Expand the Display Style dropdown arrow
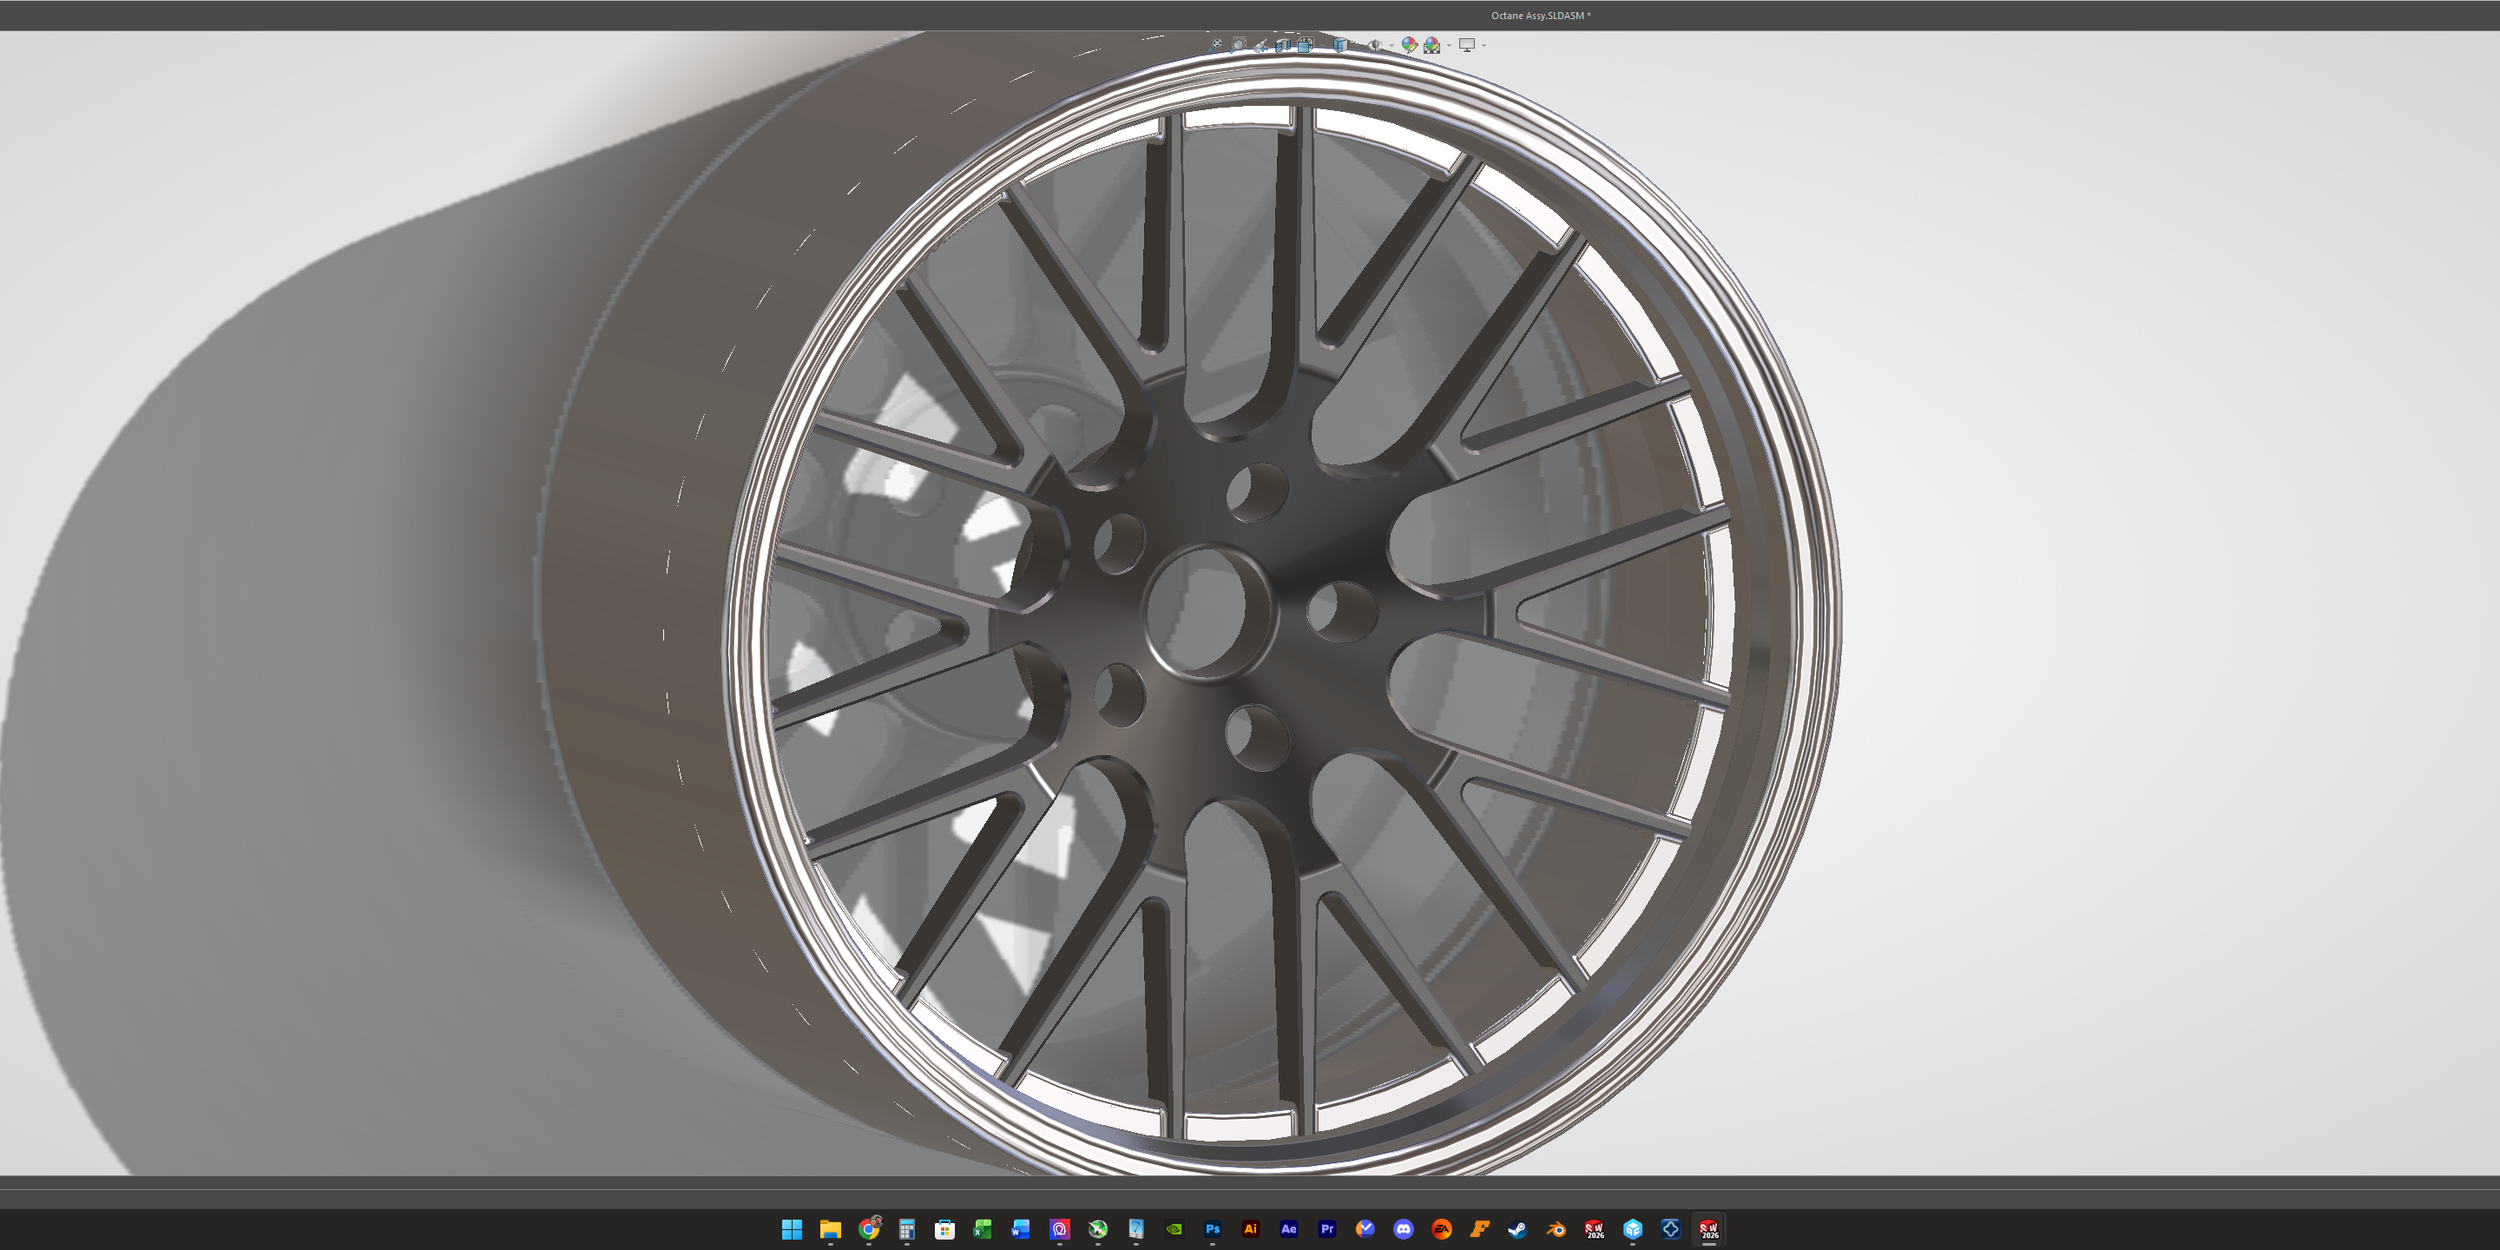 point(1357,45)
